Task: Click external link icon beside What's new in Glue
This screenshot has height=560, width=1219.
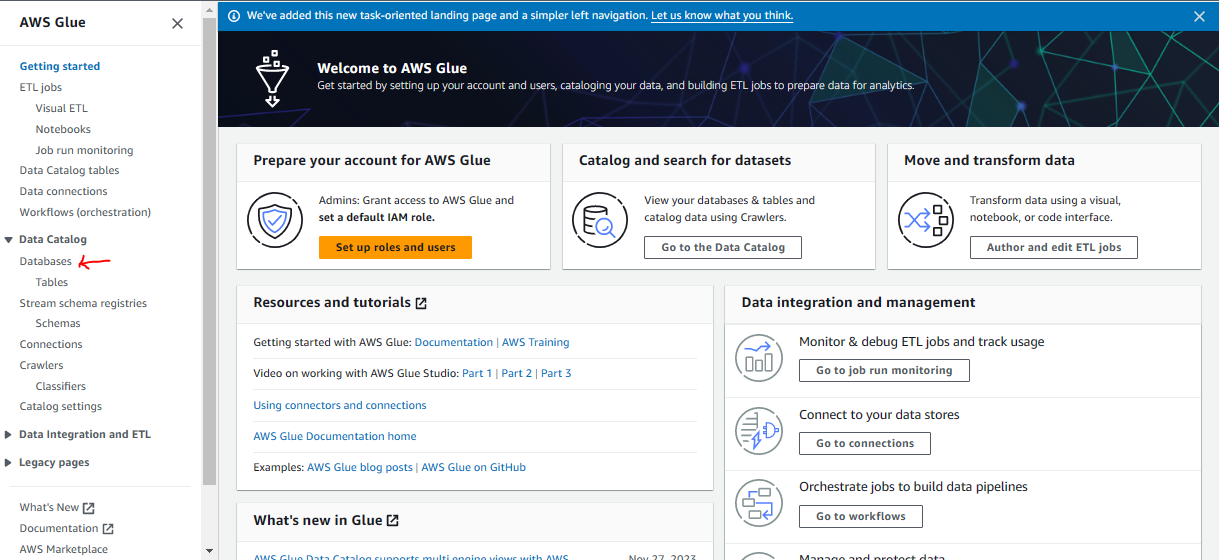Action: [x=393, y=521]
